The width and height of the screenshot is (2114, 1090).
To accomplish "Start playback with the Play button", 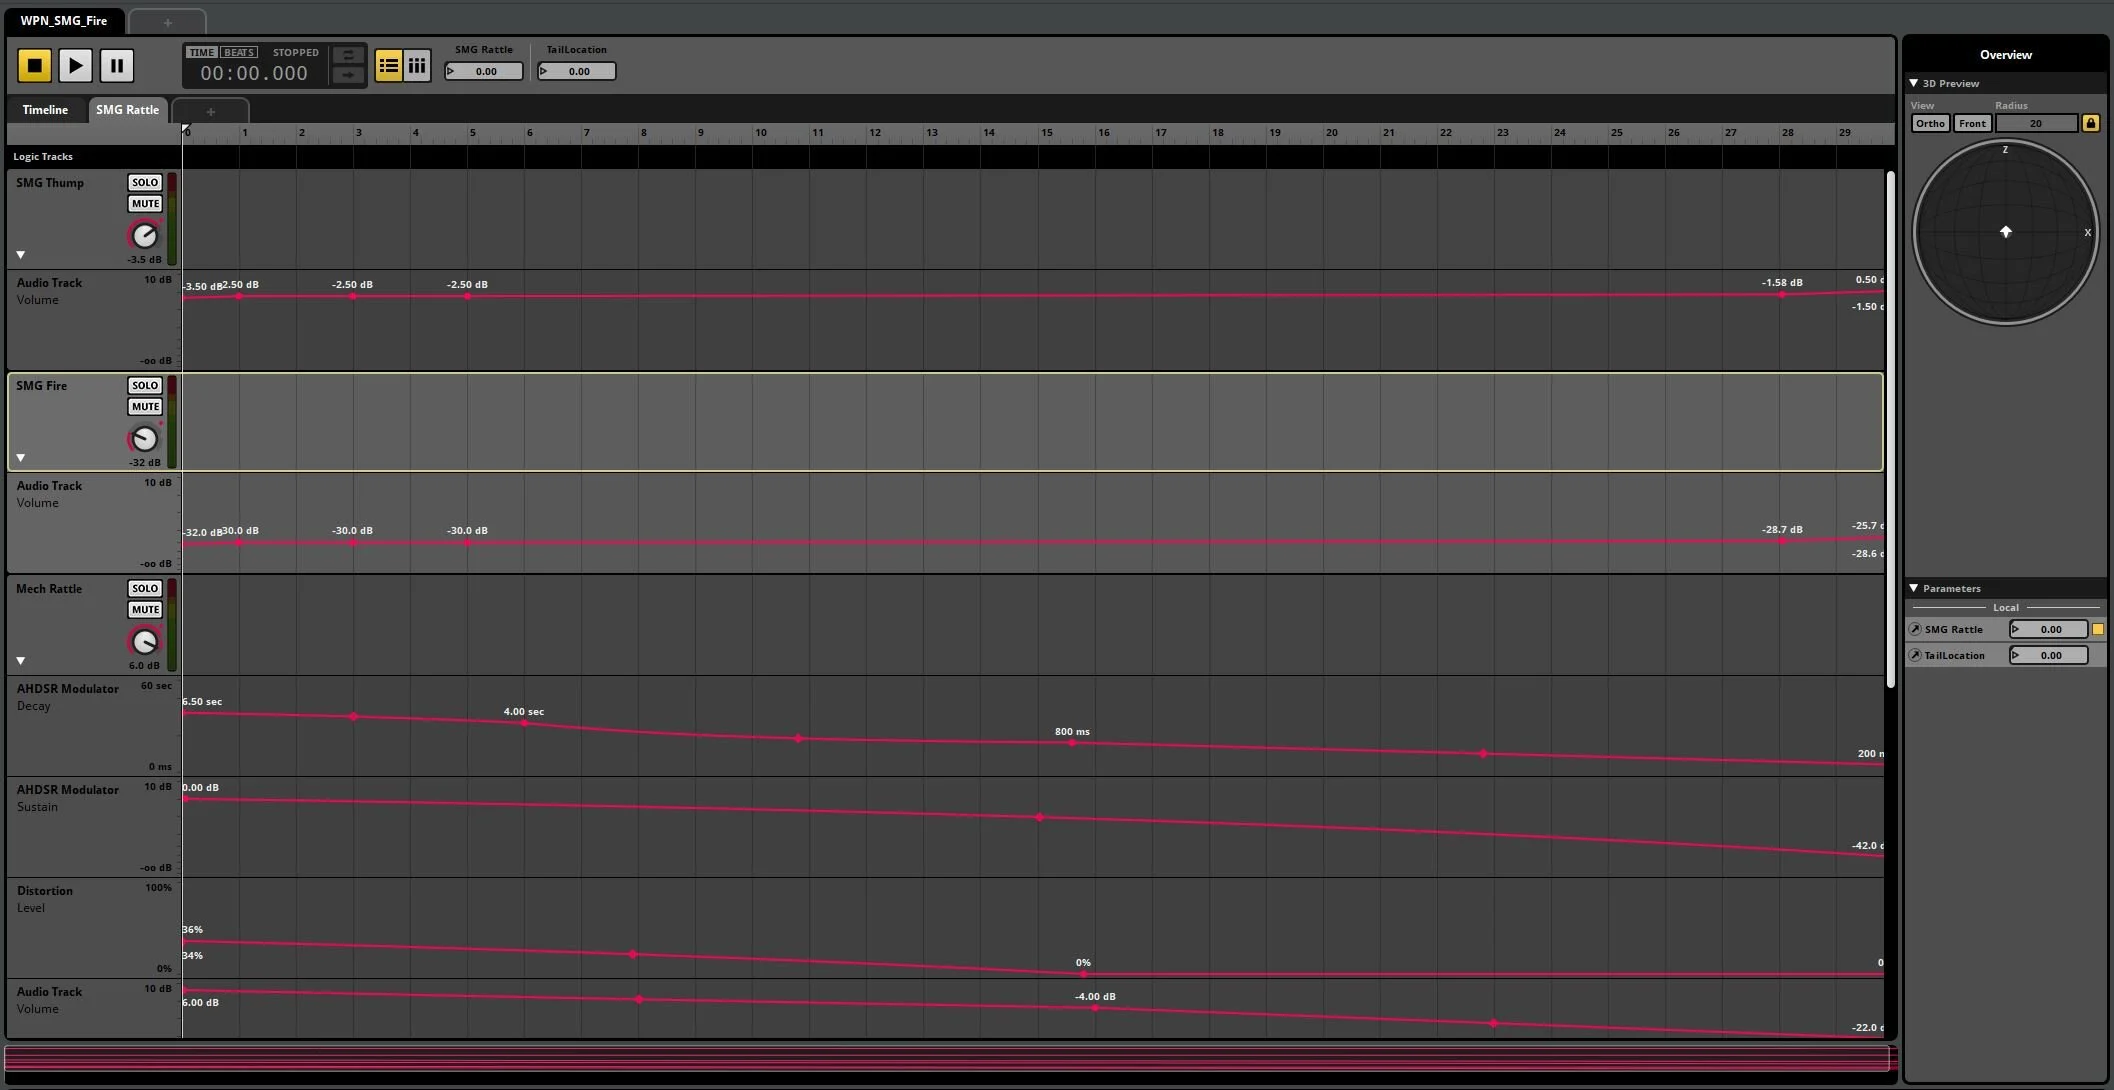I will (75, 66).
